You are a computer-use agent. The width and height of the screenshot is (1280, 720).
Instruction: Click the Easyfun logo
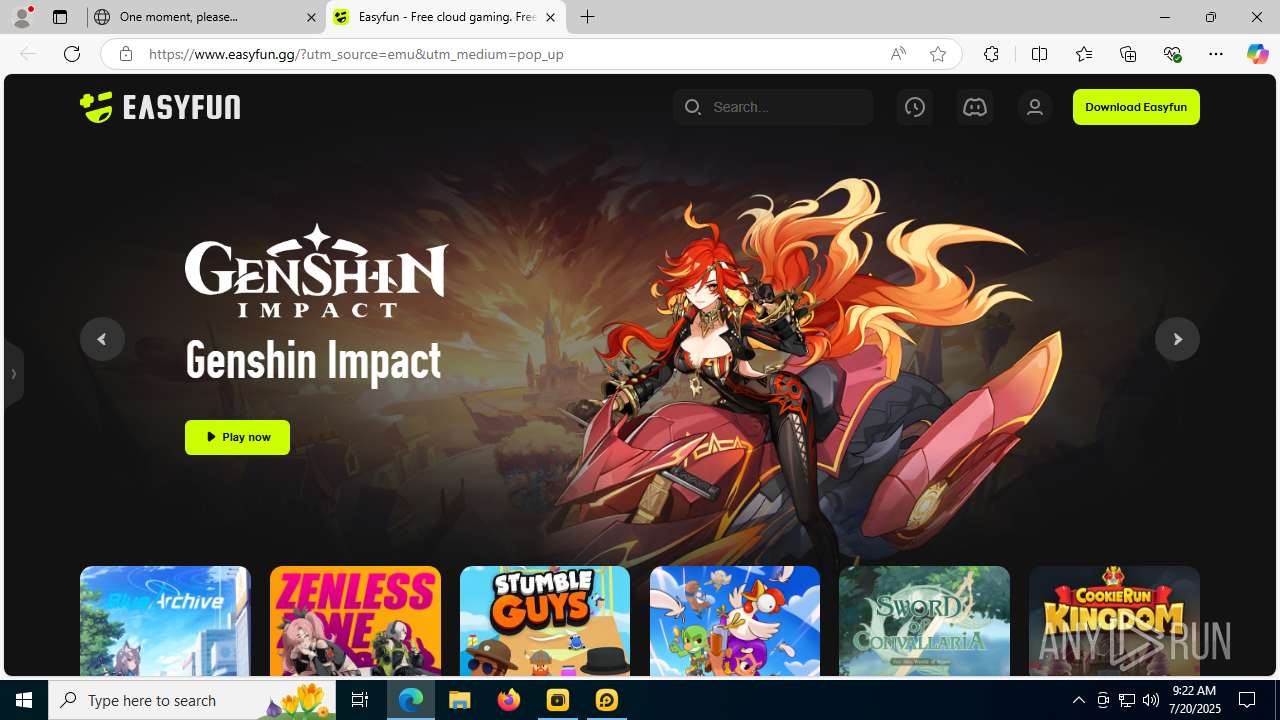pyautogui.click(x=160, y=107)
